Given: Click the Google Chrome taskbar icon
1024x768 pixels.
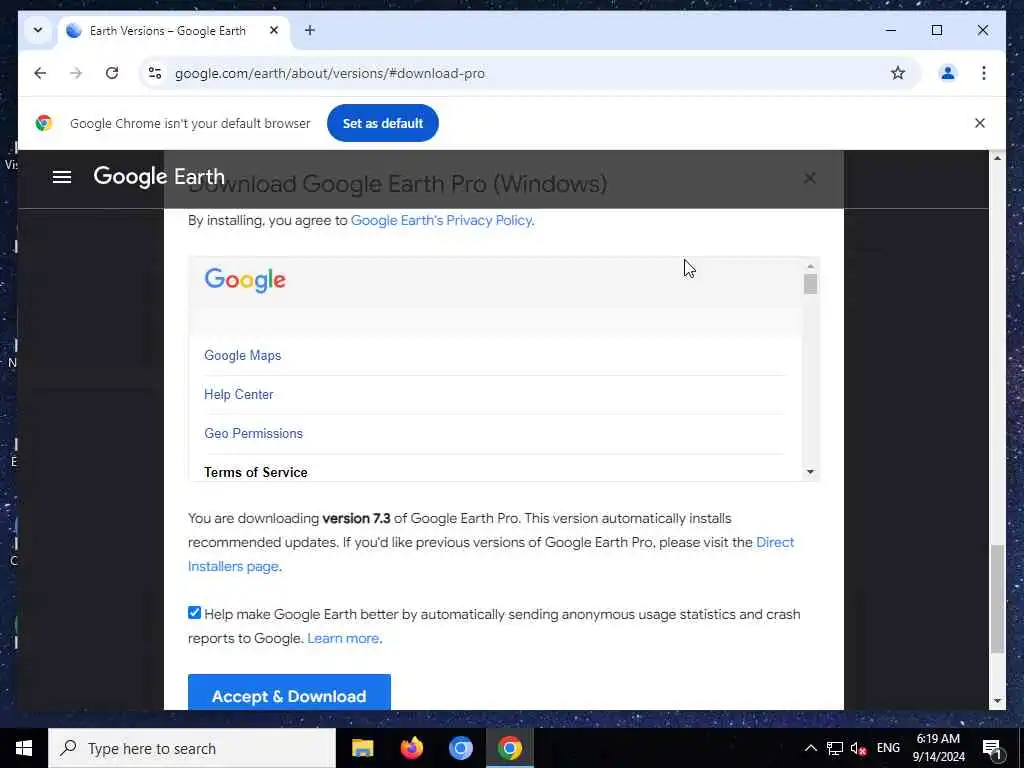Looking at the screenshot, I should [509, 748].
